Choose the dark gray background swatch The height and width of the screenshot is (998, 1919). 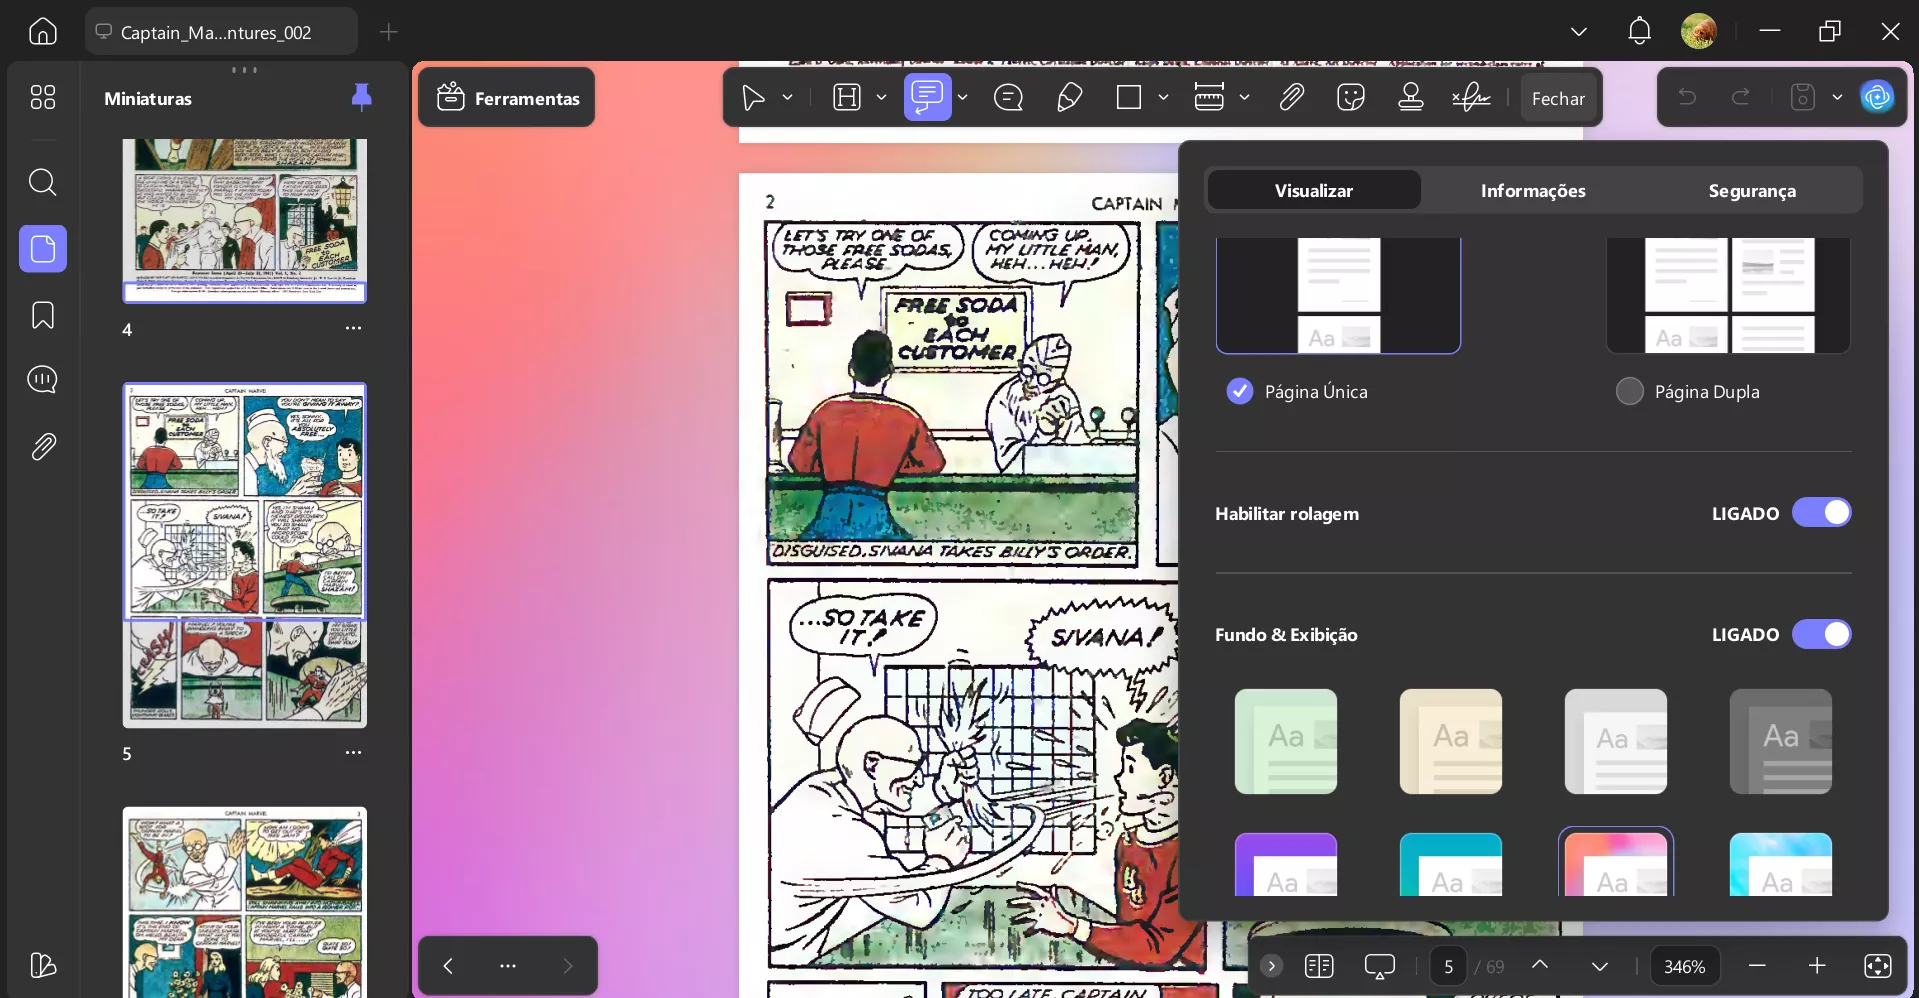click(1781, 741)
